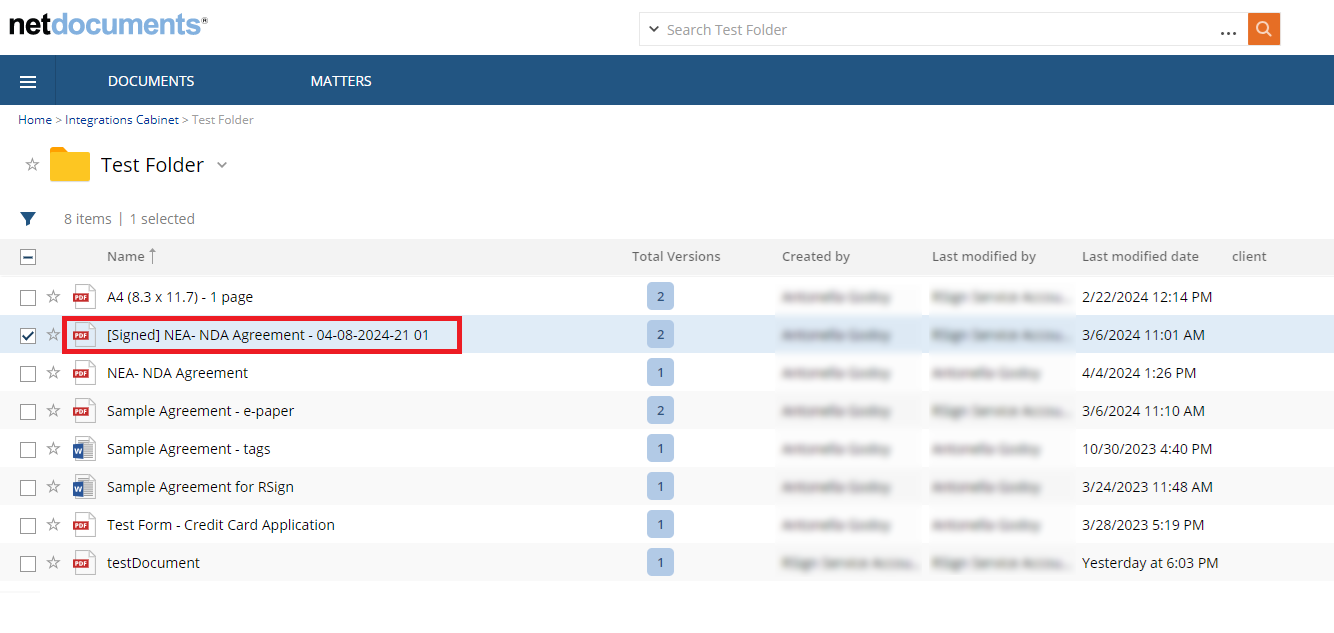This screenshot has width=1334, height=633.
Task: Open A4 (8.3 x 11.7) - 1 page
Action: point(180,297)
